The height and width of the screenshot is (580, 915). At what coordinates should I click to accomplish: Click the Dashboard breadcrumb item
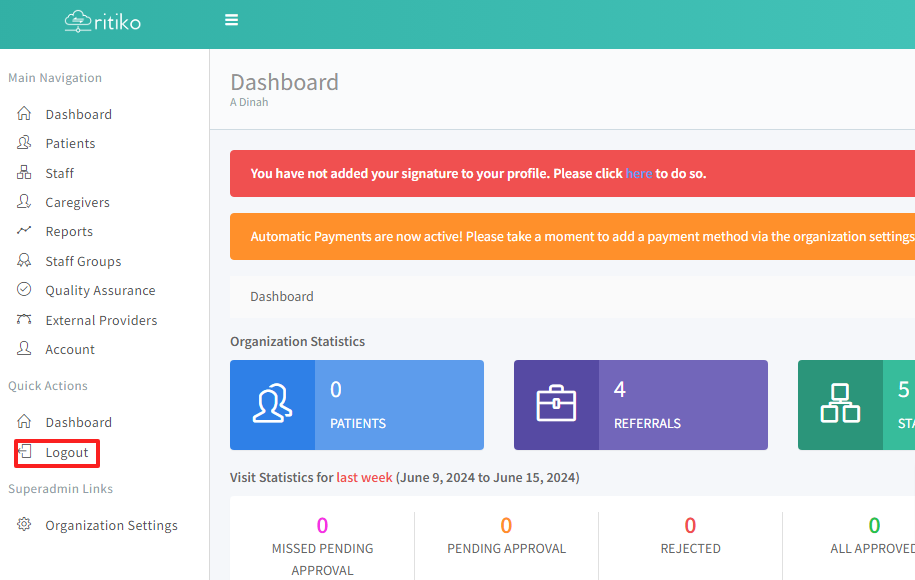[281, 296]
